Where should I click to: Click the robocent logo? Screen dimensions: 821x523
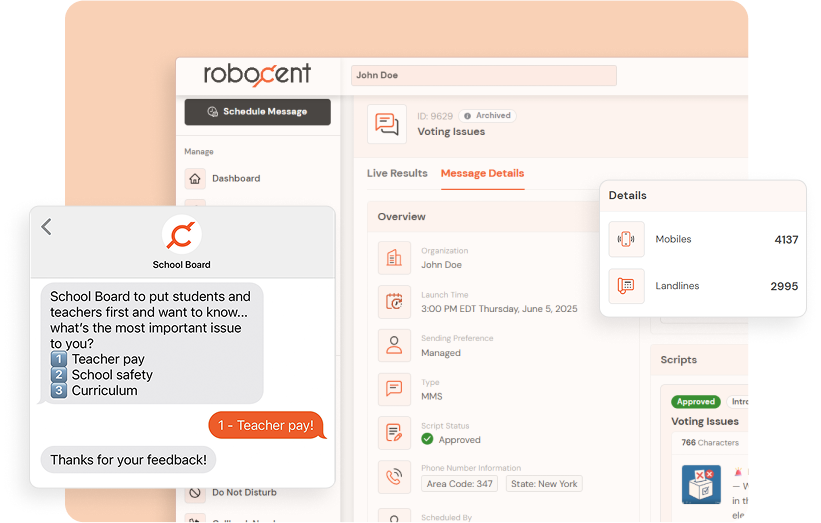257,74
